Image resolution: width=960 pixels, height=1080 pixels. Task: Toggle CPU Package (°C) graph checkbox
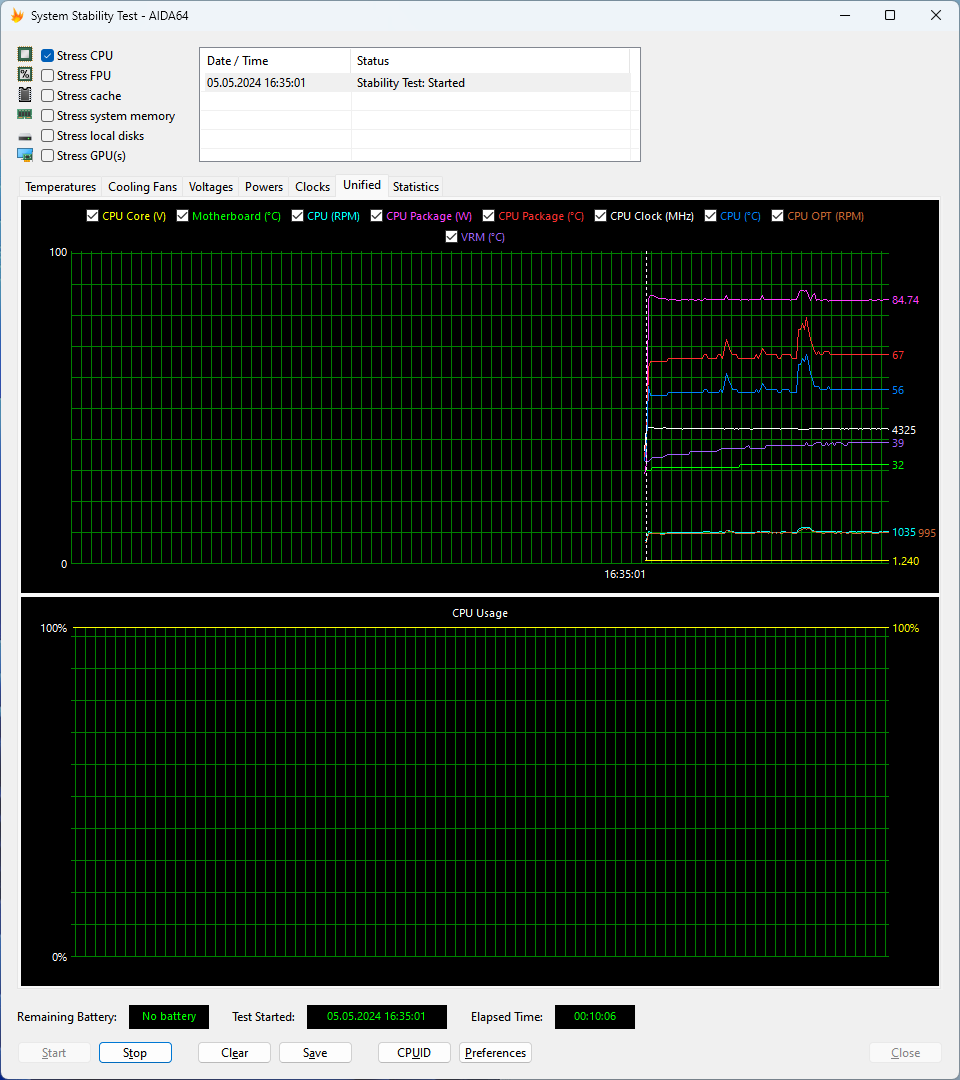(488, 216)
